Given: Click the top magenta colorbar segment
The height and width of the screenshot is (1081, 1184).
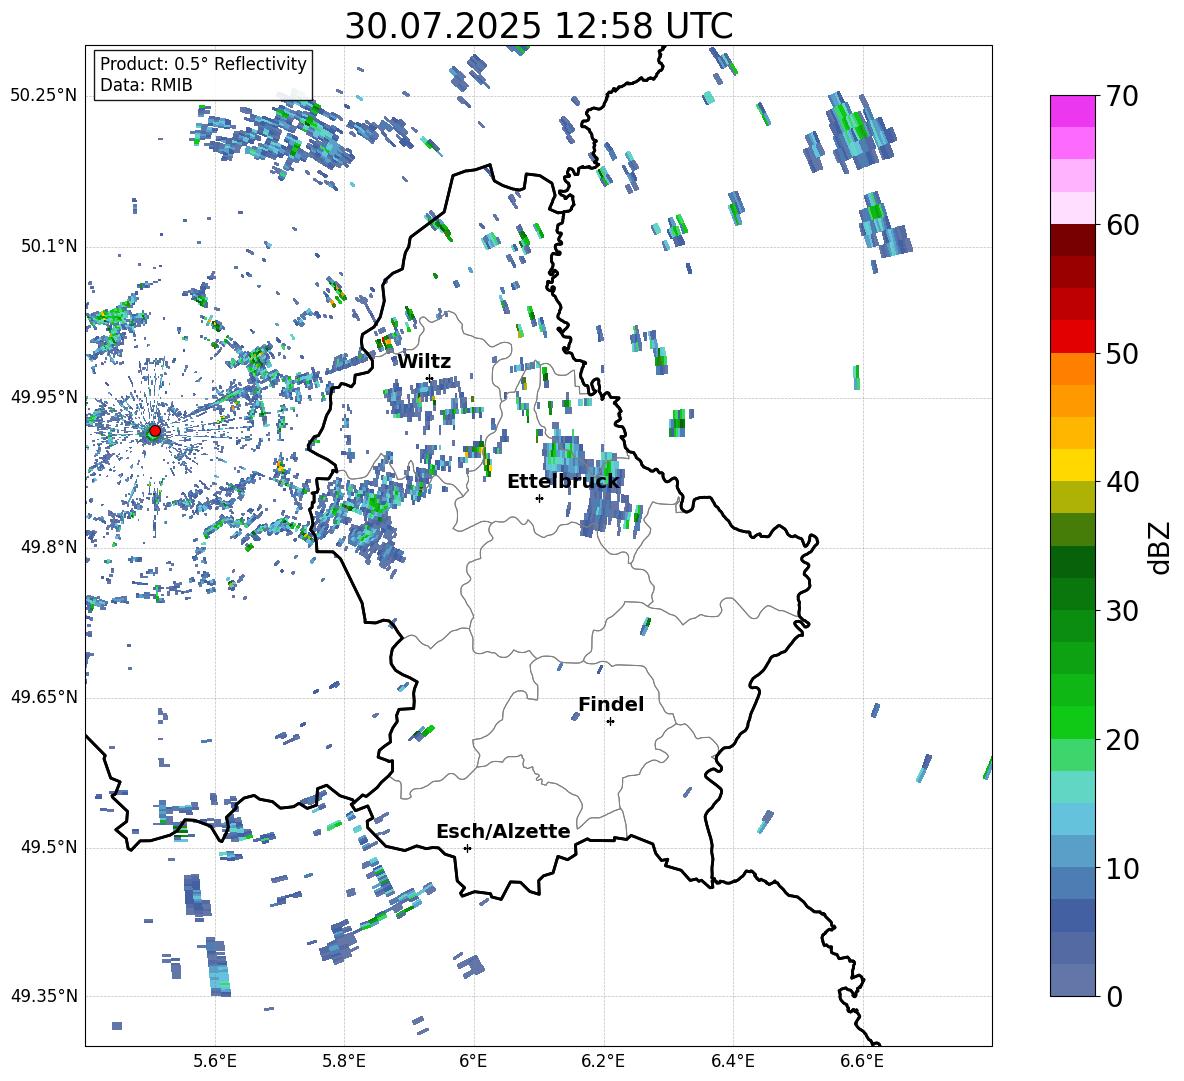Looking at the screenshot, I should coord(1073,111).
